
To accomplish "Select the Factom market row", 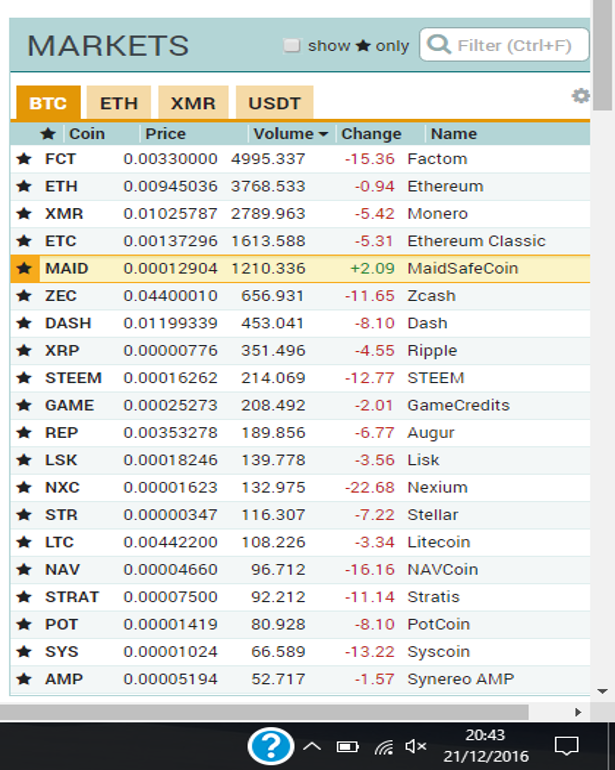I will coord(300,159).
